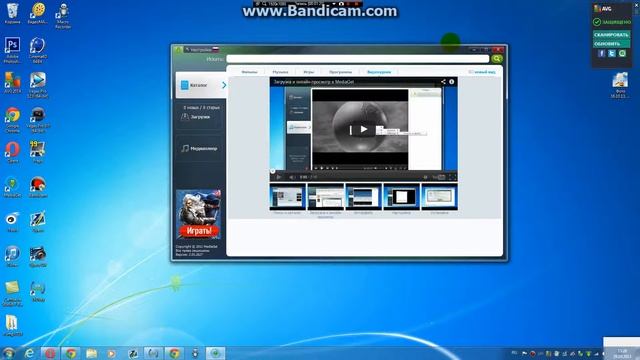Click the Russian flag language selector
Image resolution: width=640 pixels, height=360 pixels.
(216, 49)
